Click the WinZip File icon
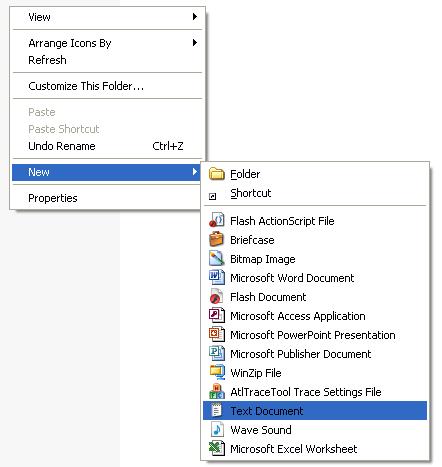Viewport: 442px width, 467px height. [x=217, y=372]
